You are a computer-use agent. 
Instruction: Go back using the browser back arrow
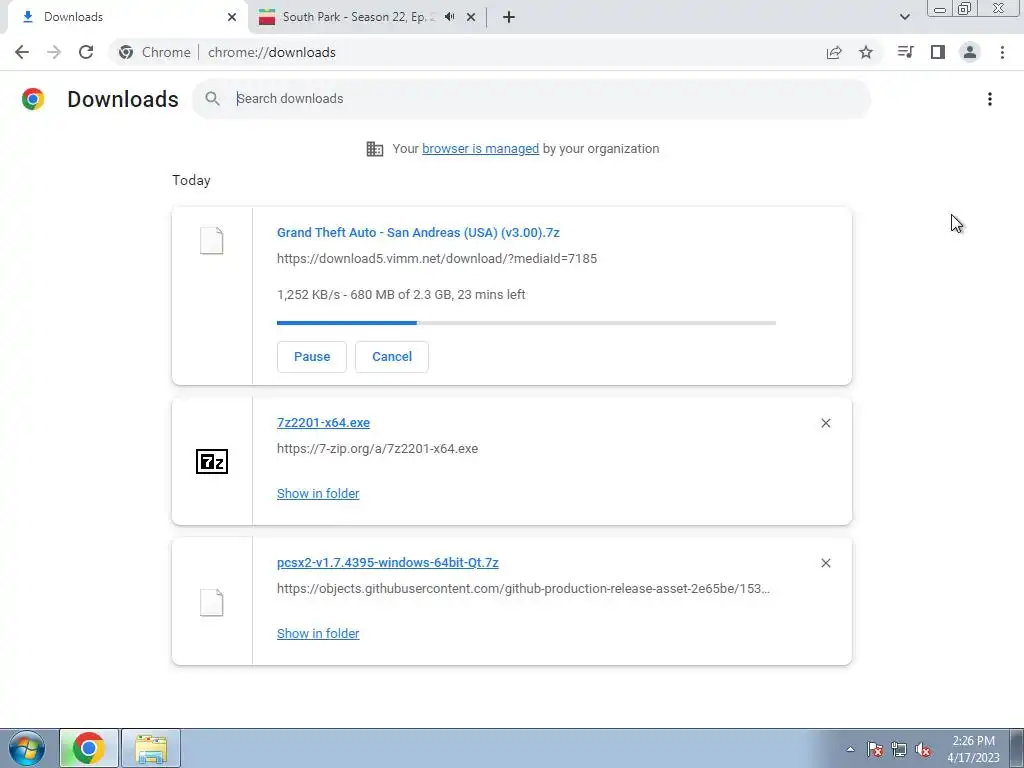tap(22, 52)
